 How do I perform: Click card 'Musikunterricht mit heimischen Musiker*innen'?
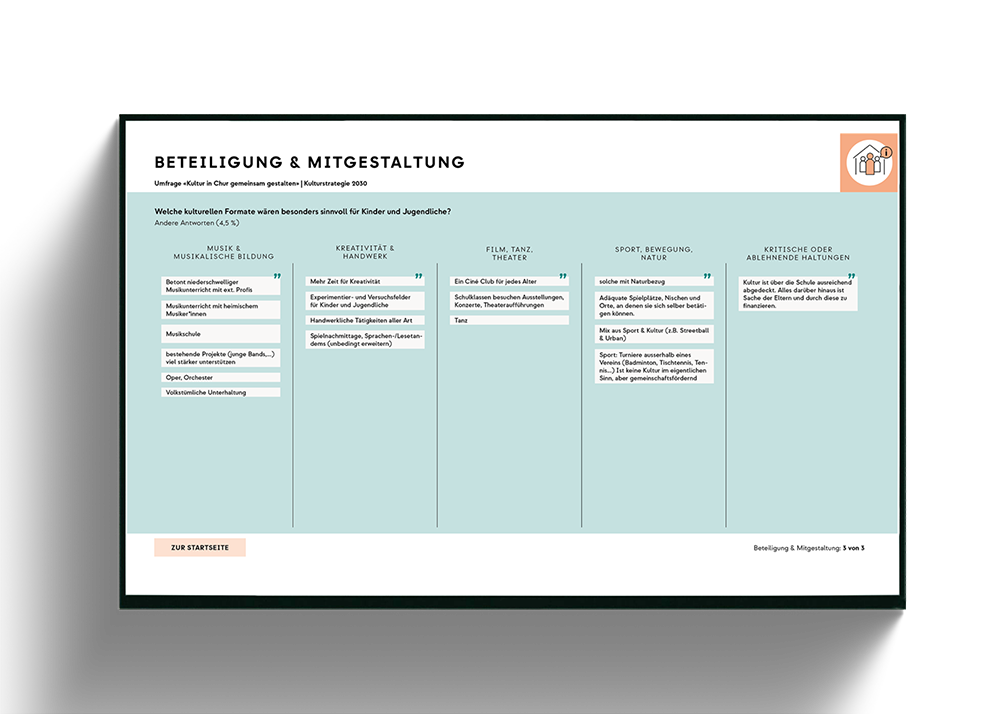pyautogui.click(x=221, y=310)
